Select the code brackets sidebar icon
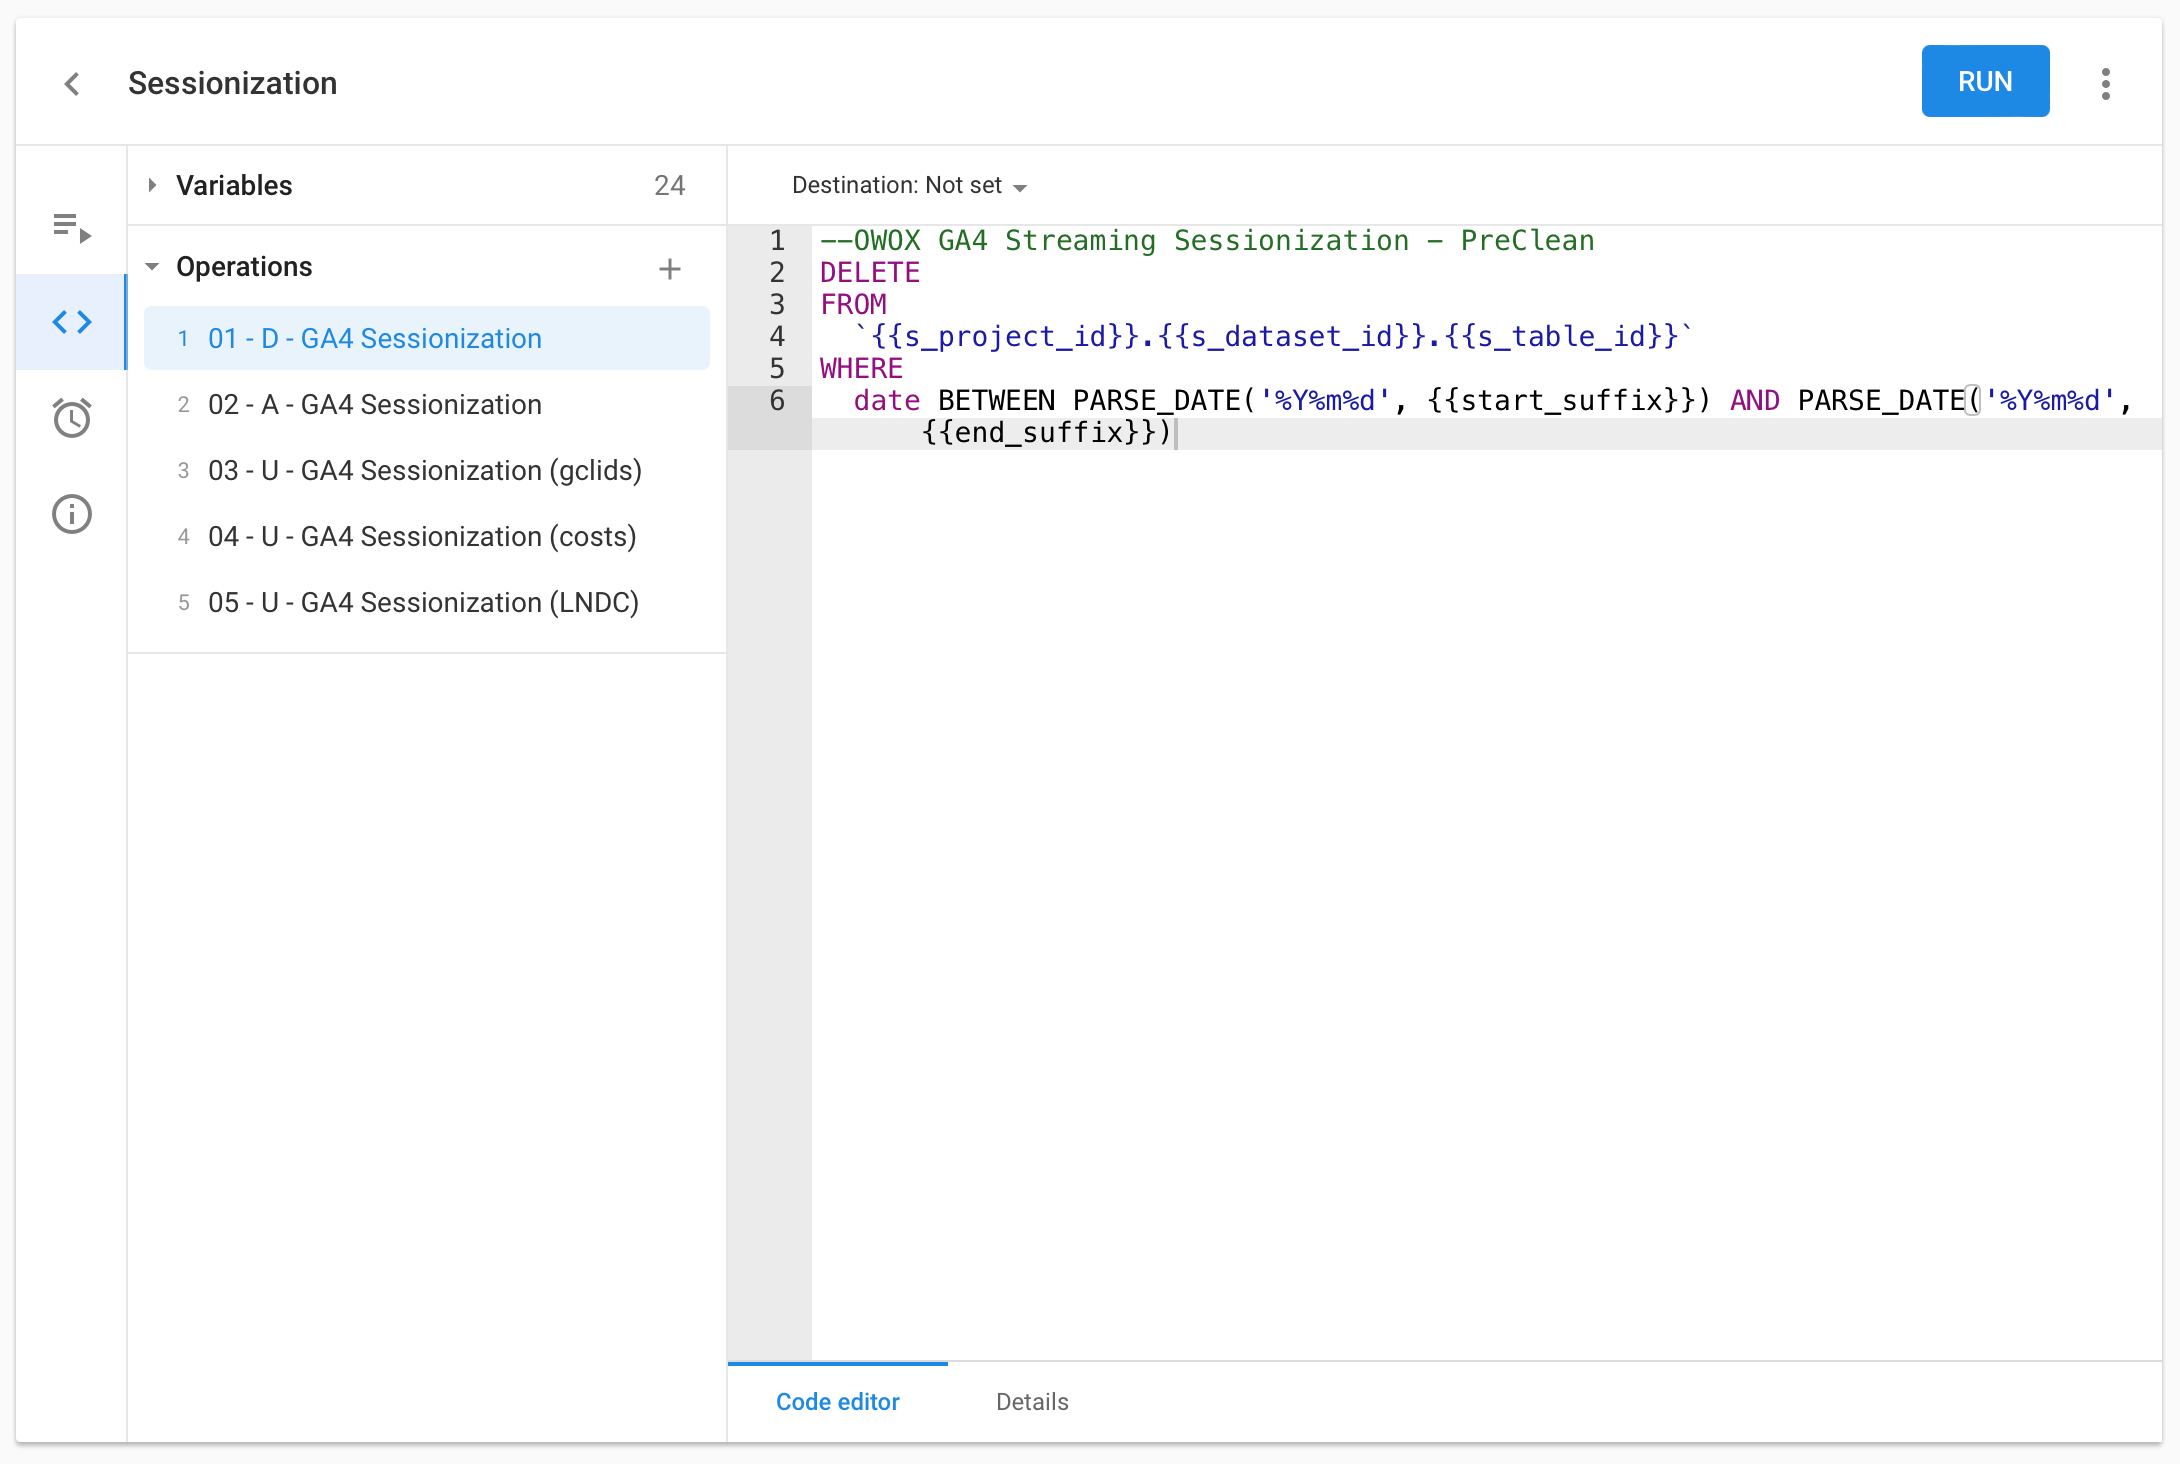This screenshot has width=2180, height=1464. pyautogui.click(x=72, y=322)
